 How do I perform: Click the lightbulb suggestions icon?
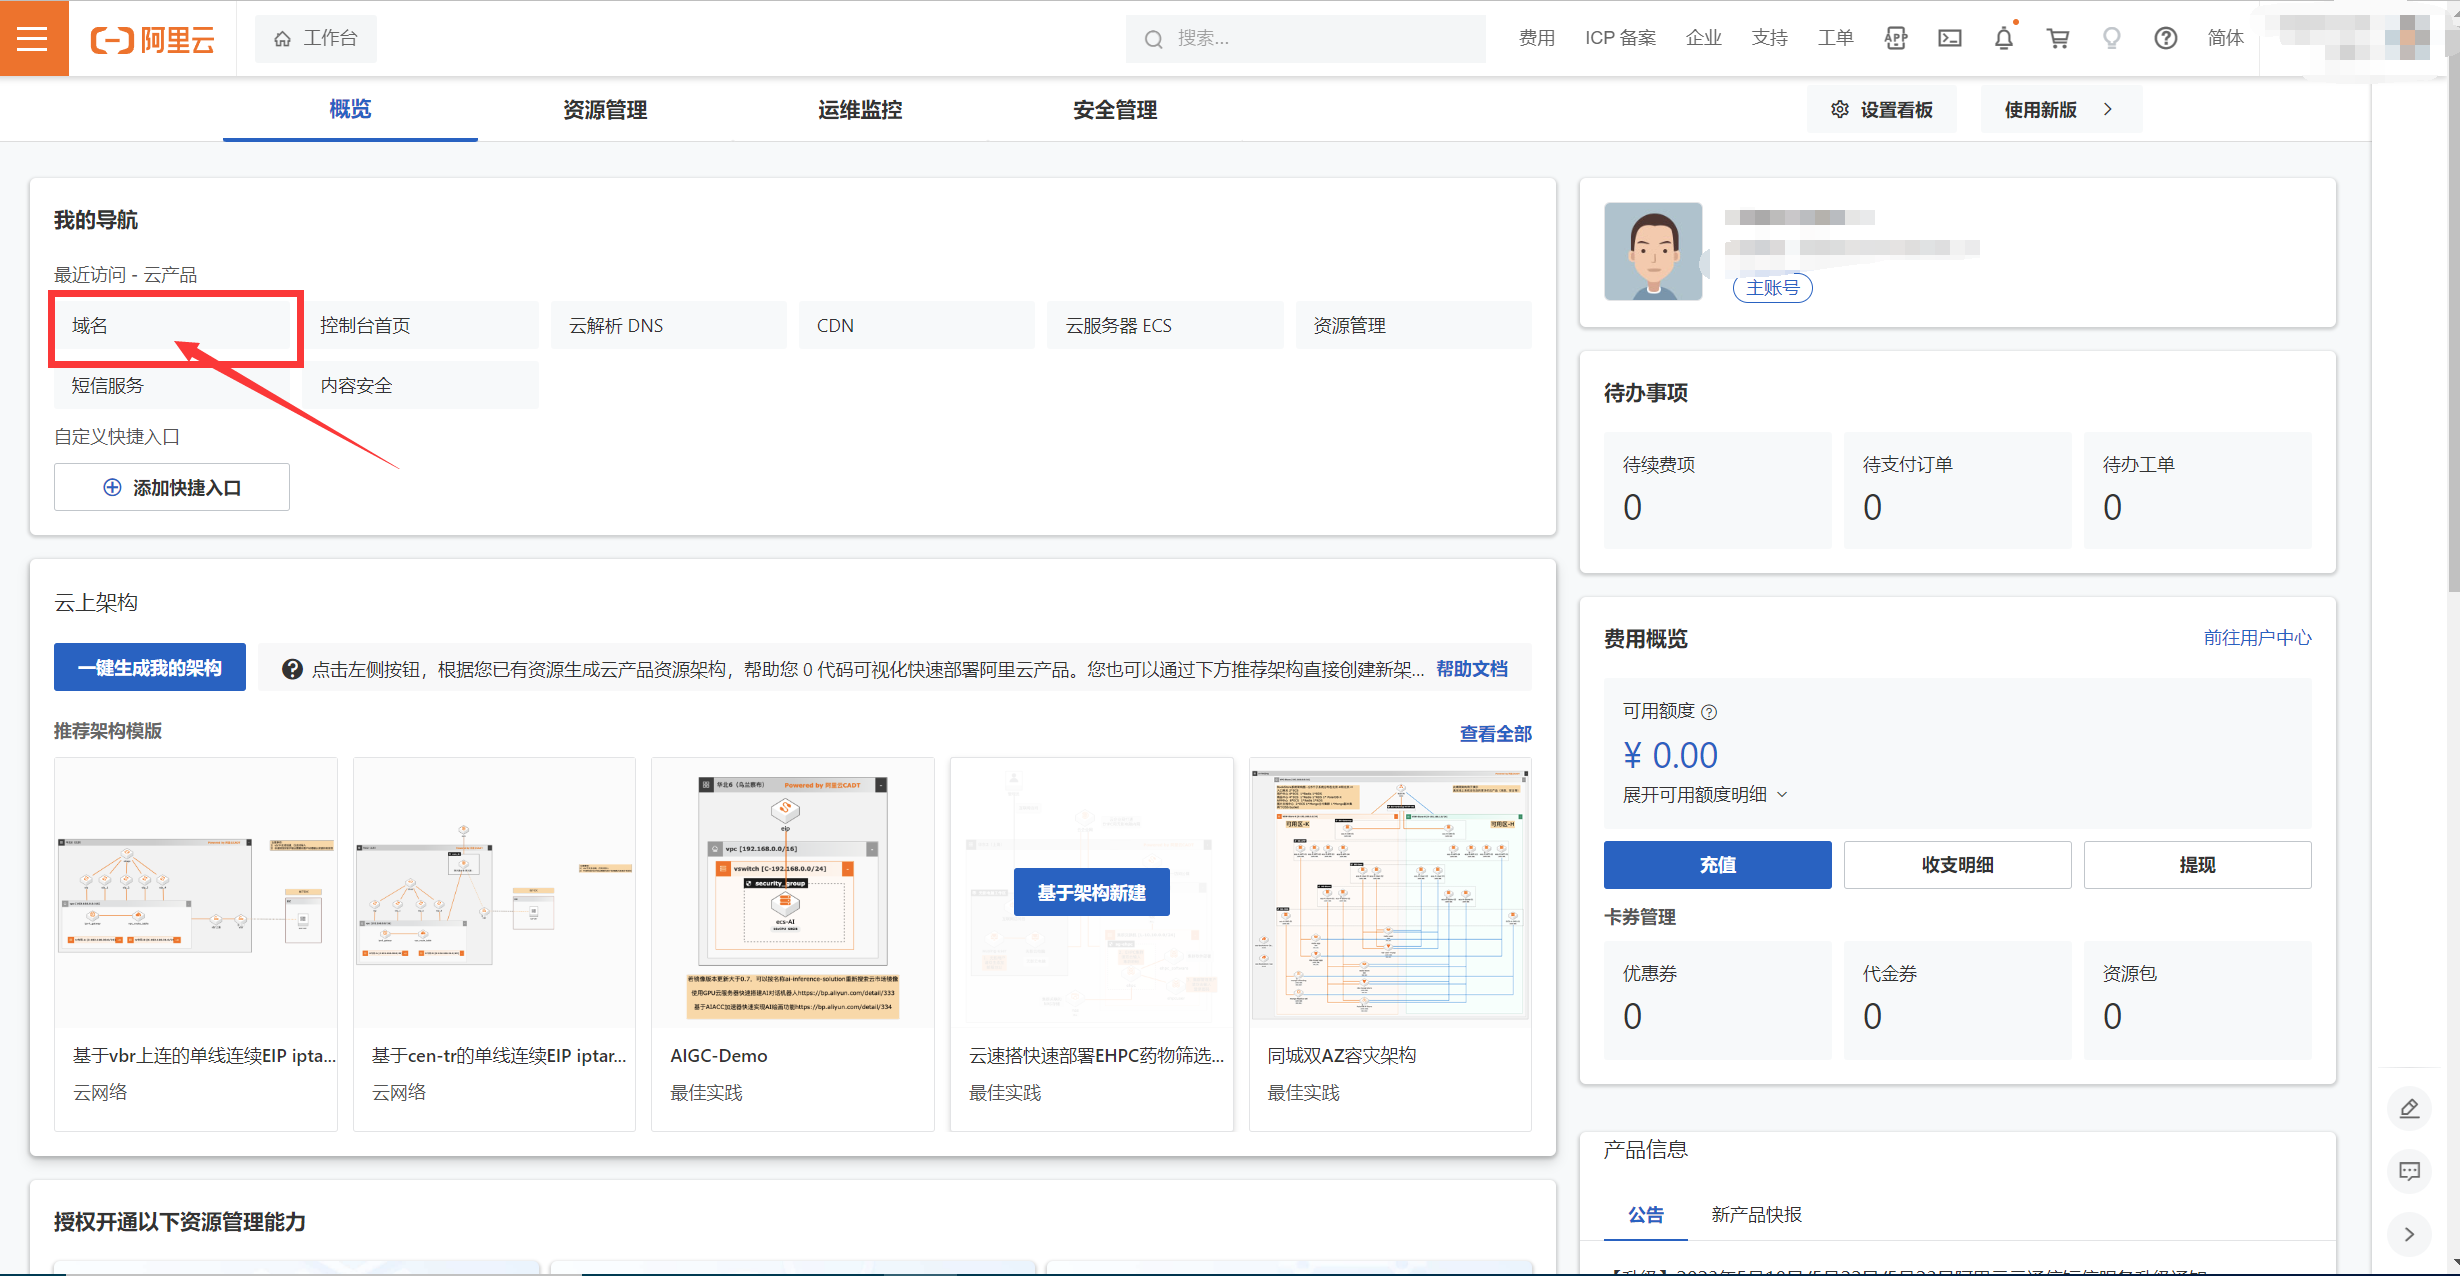(x=2111, y=38)
